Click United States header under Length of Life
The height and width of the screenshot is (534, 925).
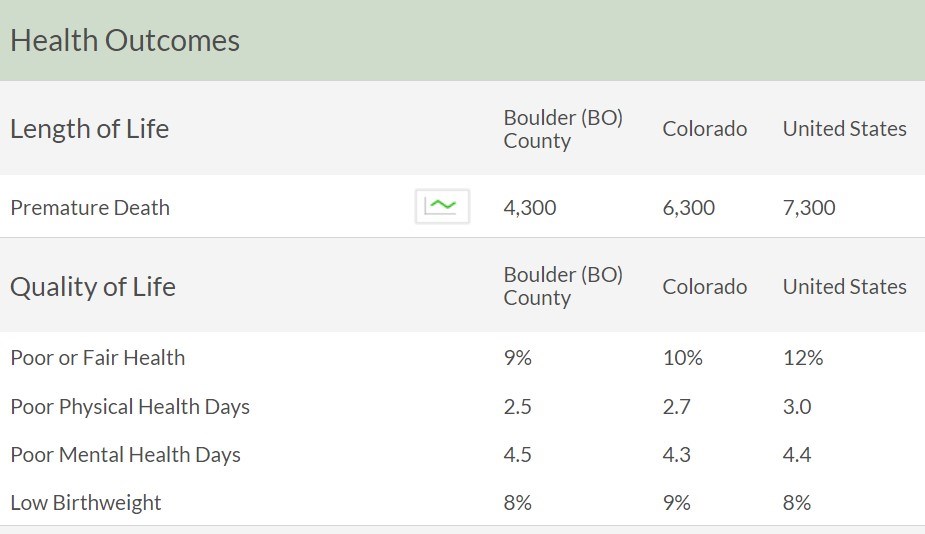(x=844, y=129)
